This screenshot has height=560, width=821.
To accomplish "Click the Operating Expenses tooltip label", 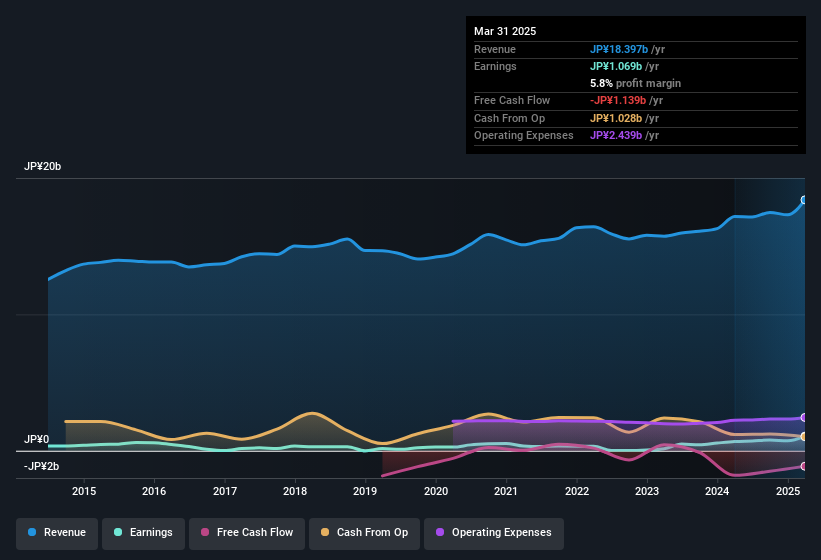I will tap(524, 136).
